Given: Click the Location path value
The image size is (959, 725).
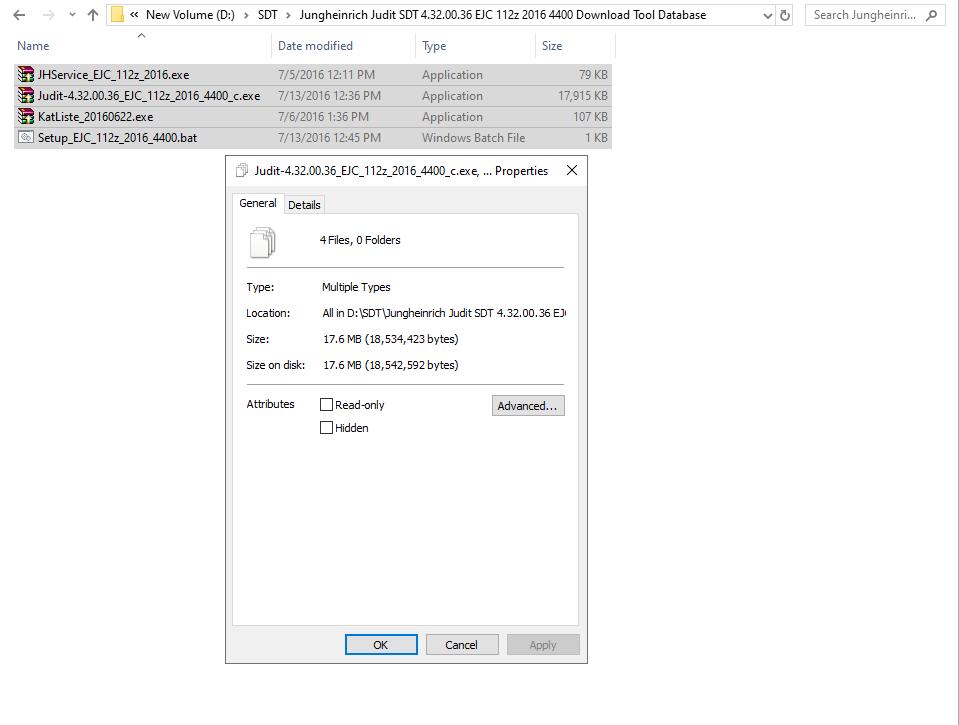Looking at the screenshot, I should (444, 313).
